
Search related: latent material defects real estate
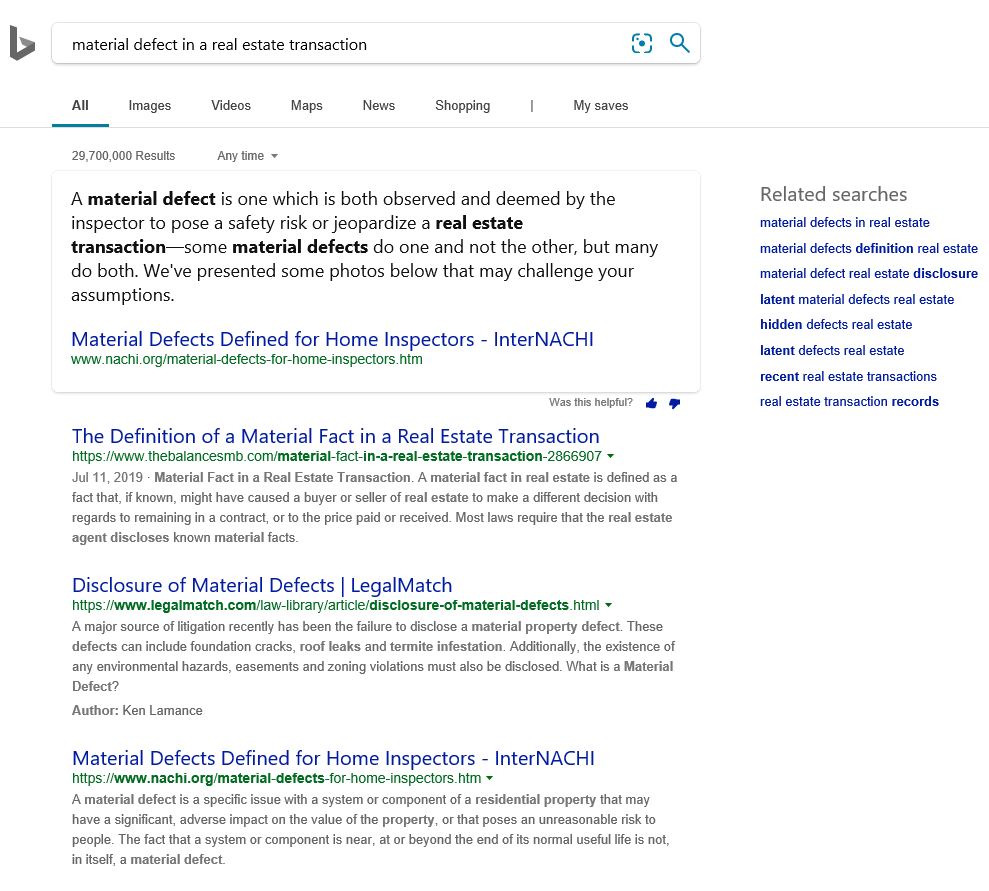857,300
